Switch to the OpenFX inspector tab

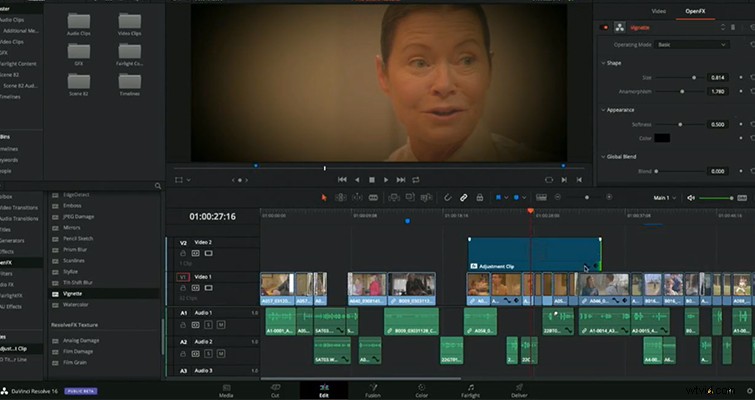coord(695,11)
